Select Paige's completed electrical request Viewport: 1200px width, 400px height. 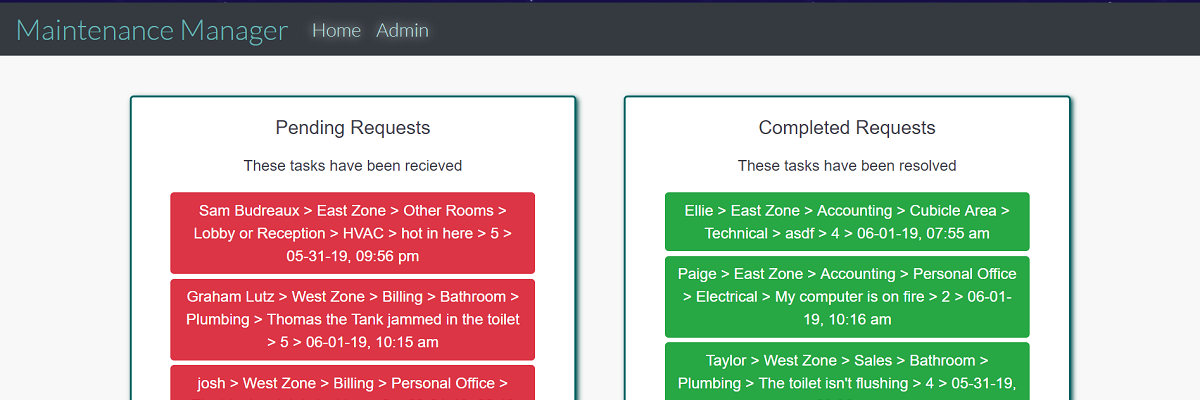pos(846,297)
